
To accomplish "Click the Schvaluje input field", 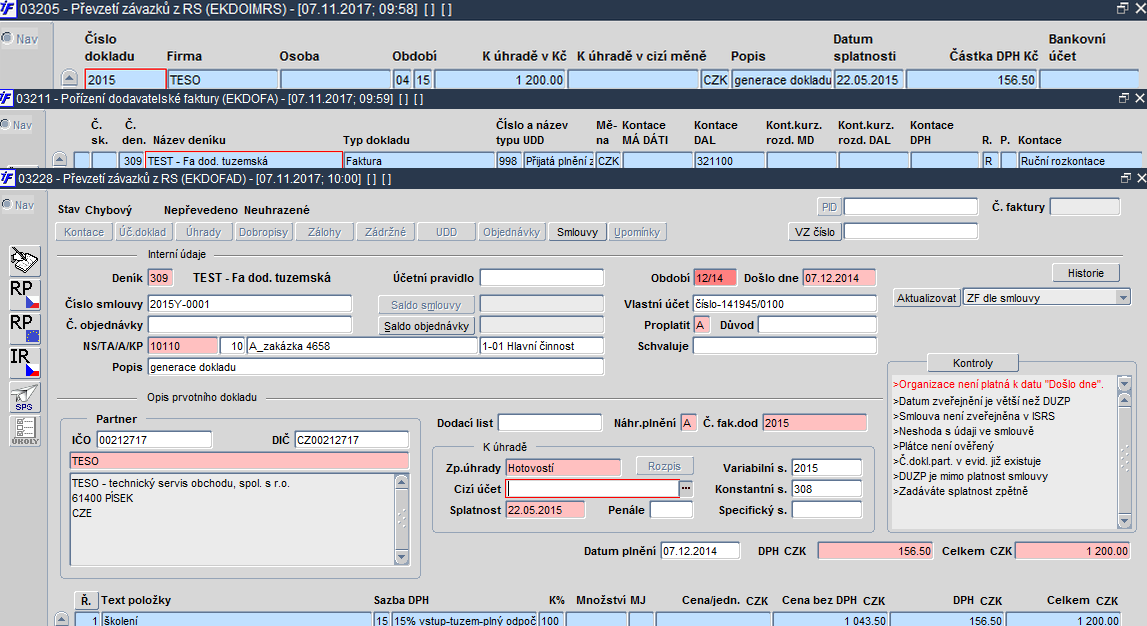I will 785,346.
